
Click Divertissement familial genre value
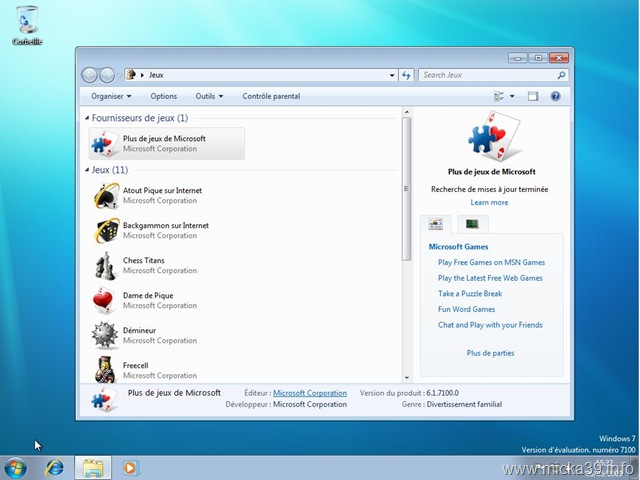(x=464, y=404)
